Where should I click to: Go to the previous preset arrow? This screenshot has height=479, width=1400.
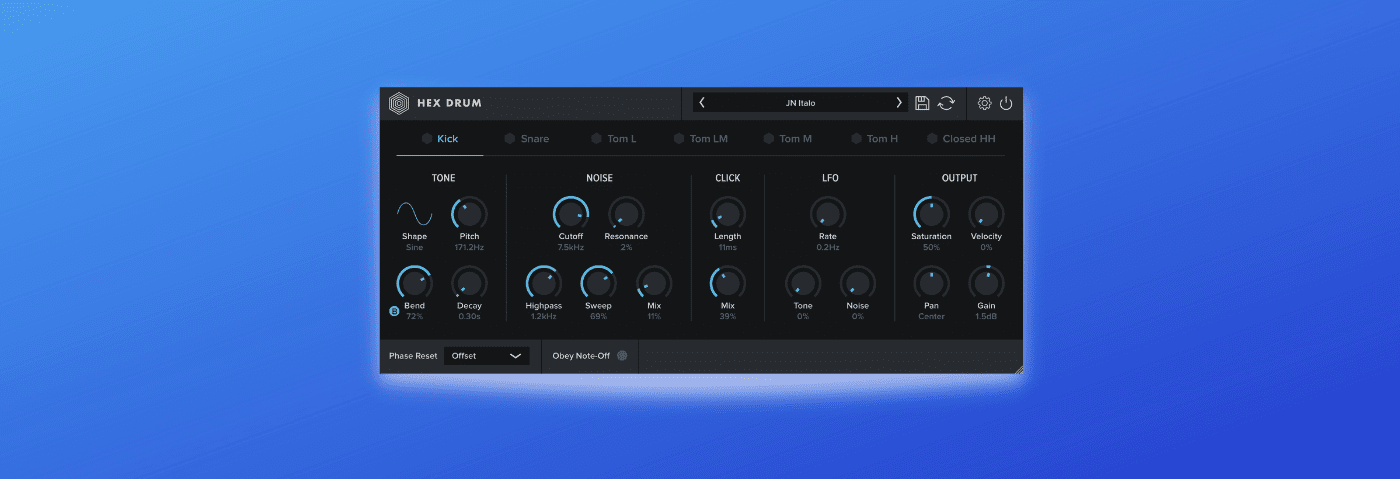tap(702, 103)
